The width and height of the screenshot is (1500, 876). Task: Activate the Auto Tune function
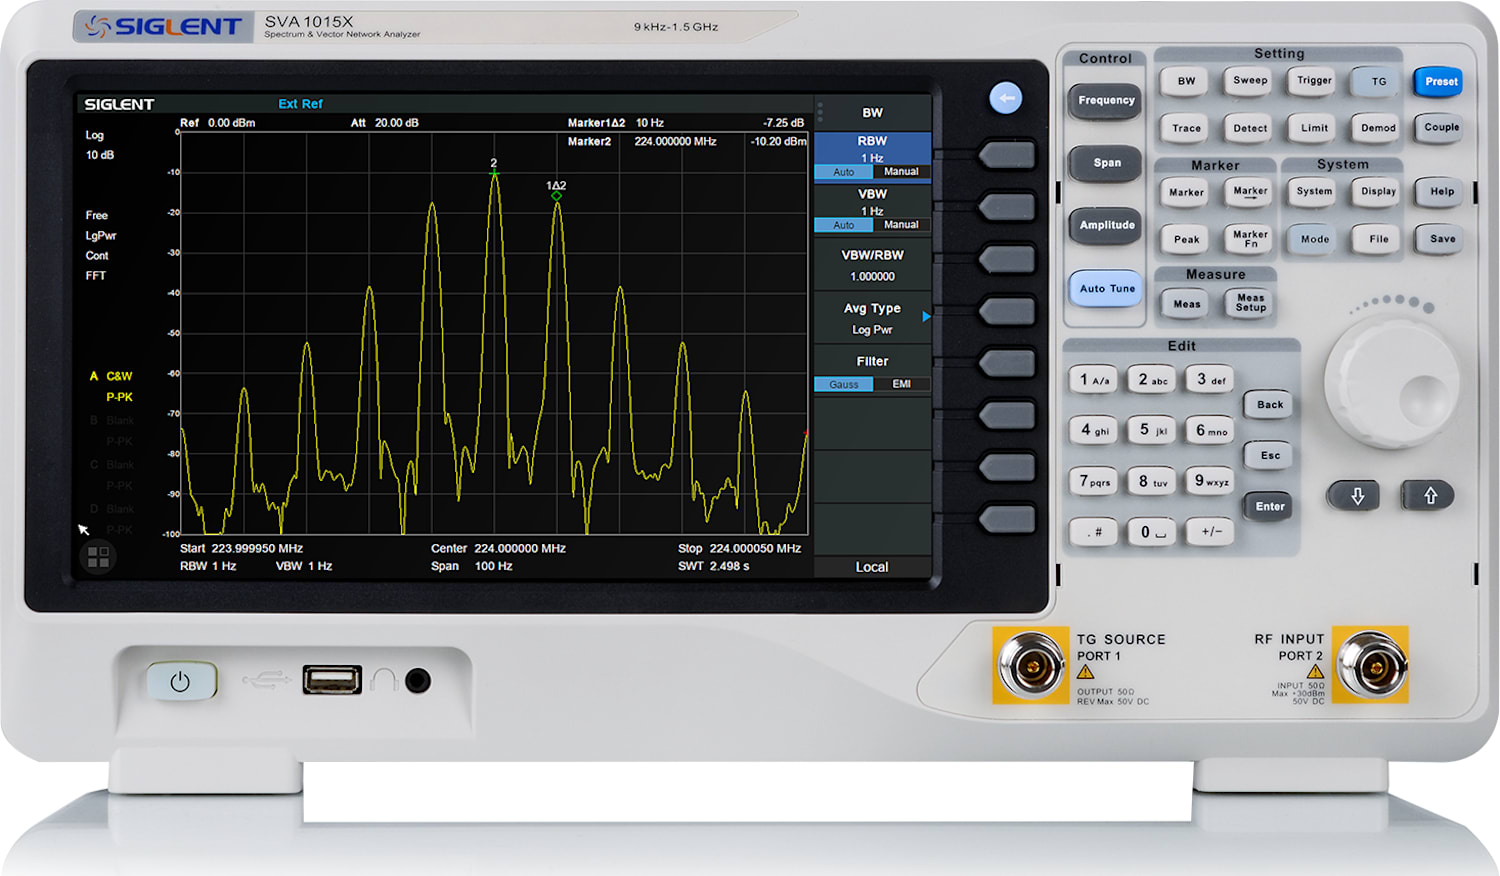(x=1104, y=288)
